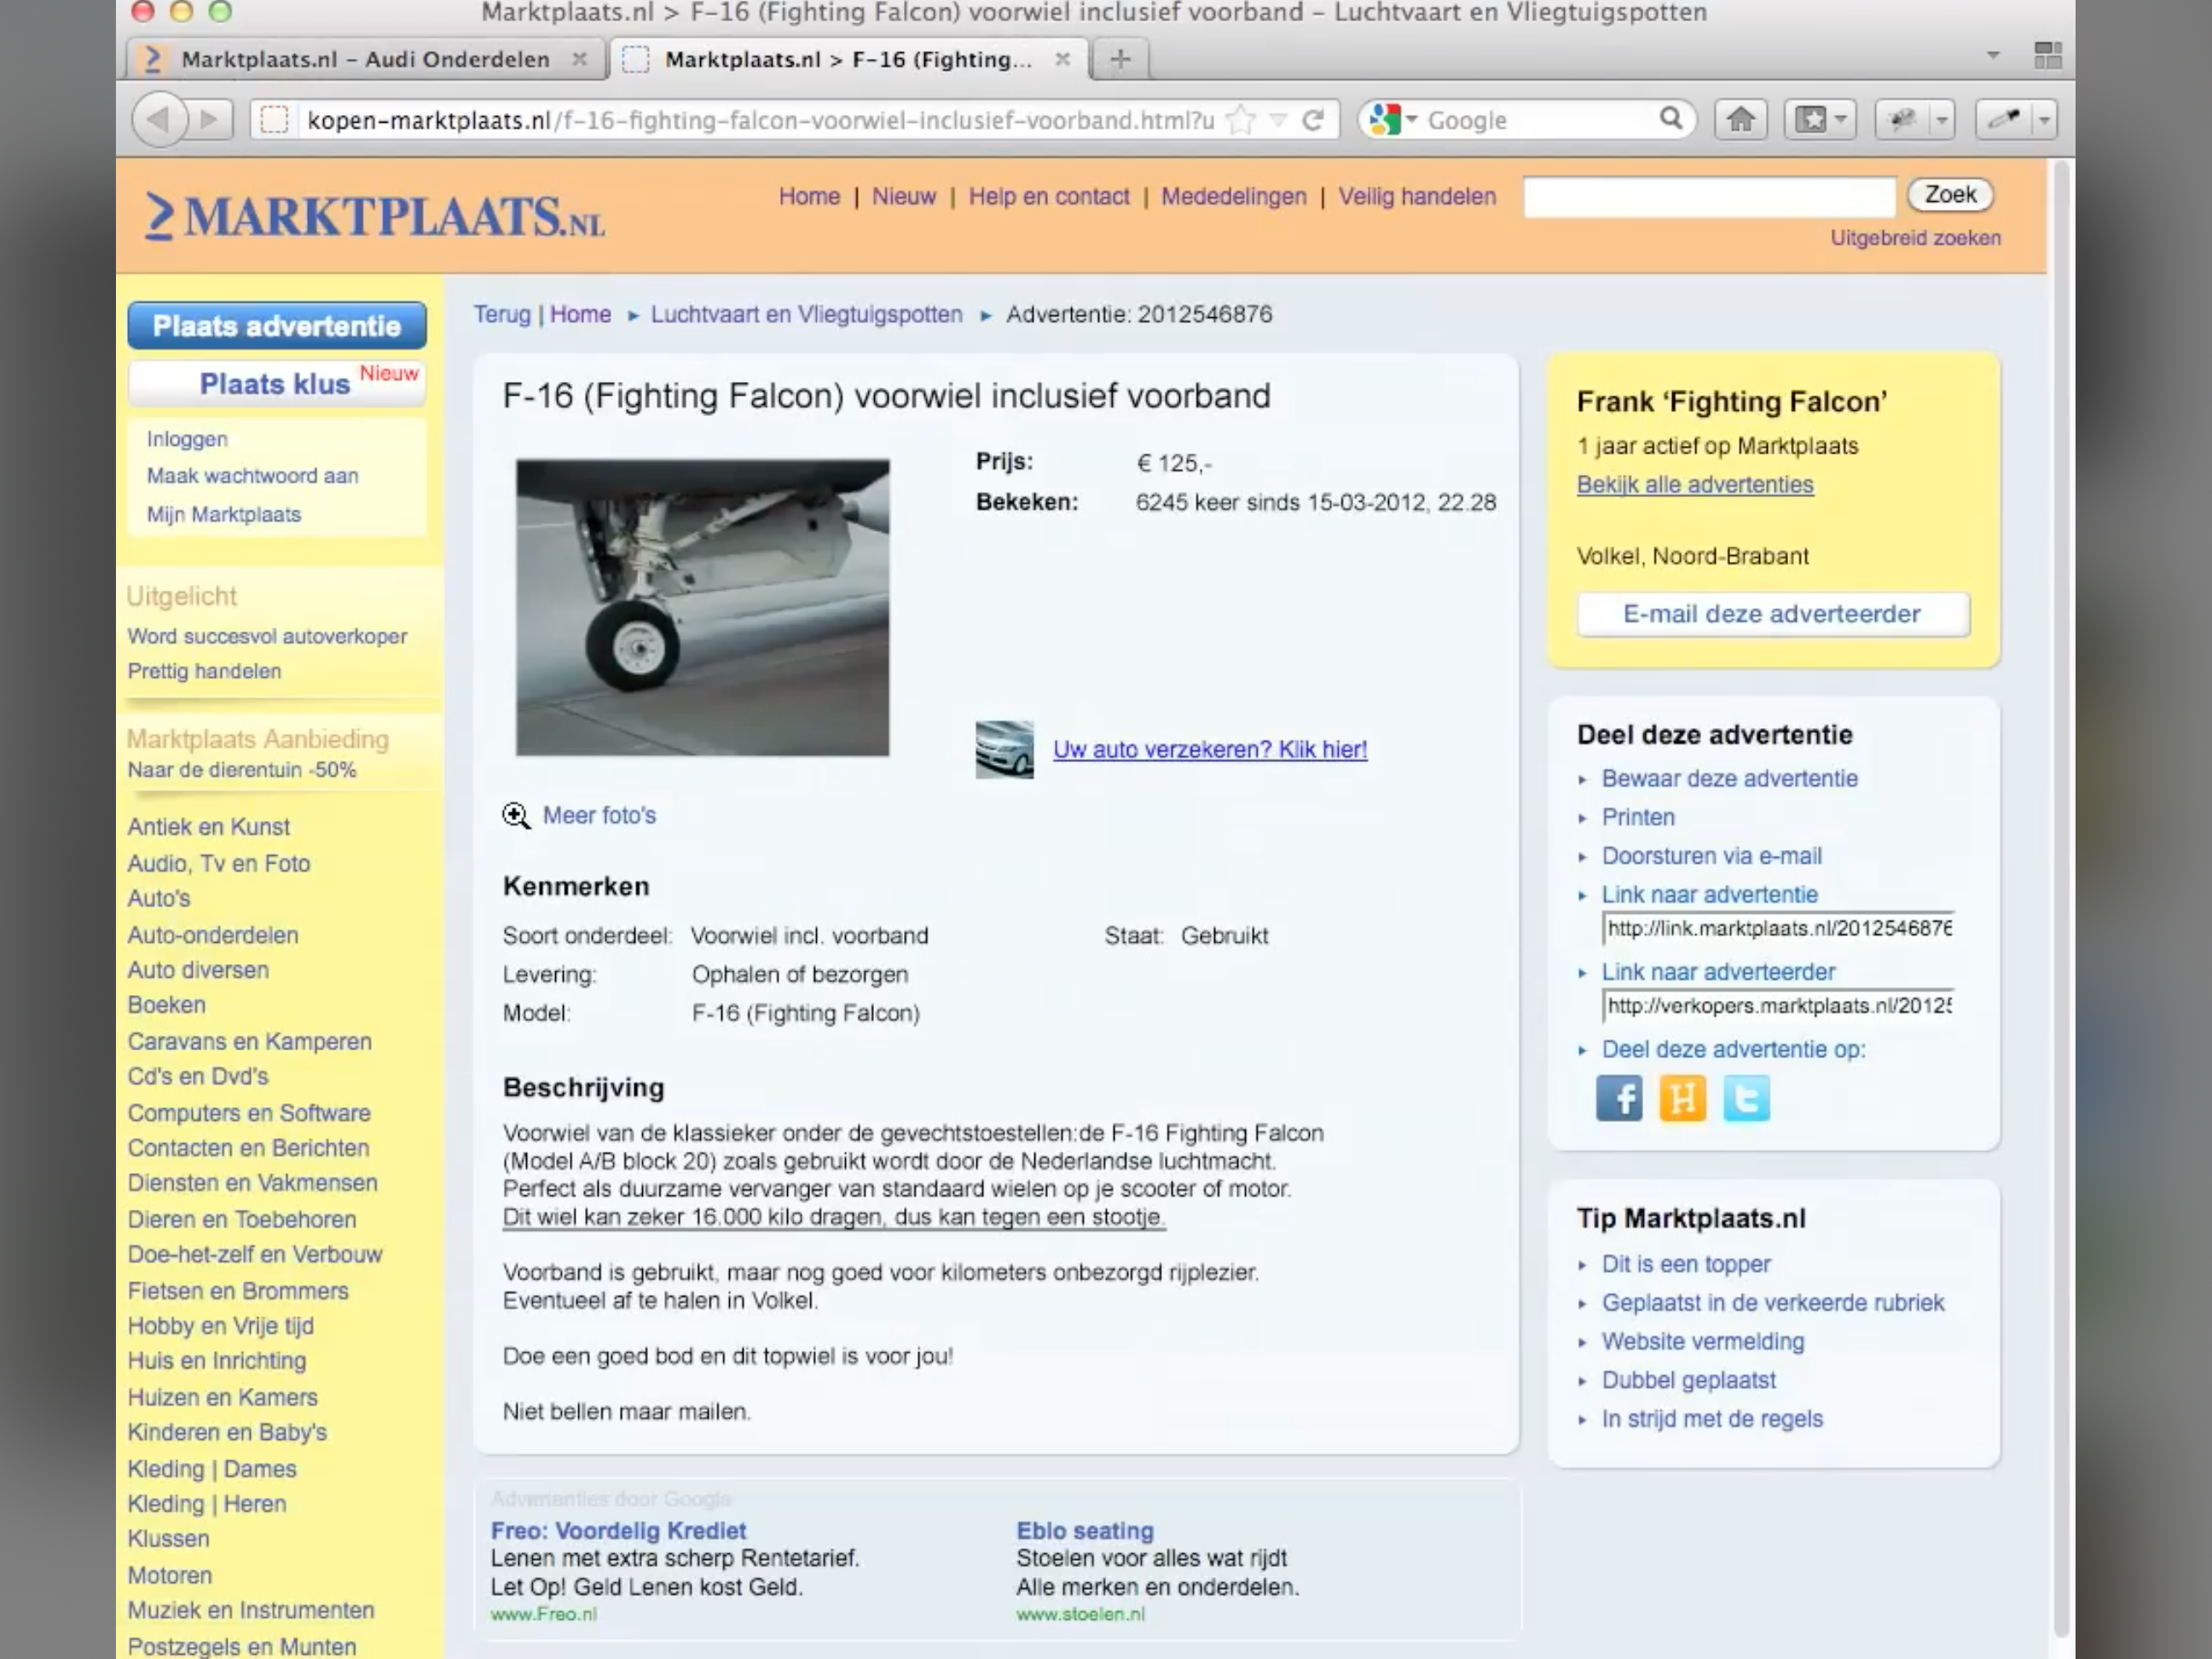Click the search magnifier in Google box
Viewport: 2212px width, 1659px height.
pyautogui.click(x=1671, y=119)
